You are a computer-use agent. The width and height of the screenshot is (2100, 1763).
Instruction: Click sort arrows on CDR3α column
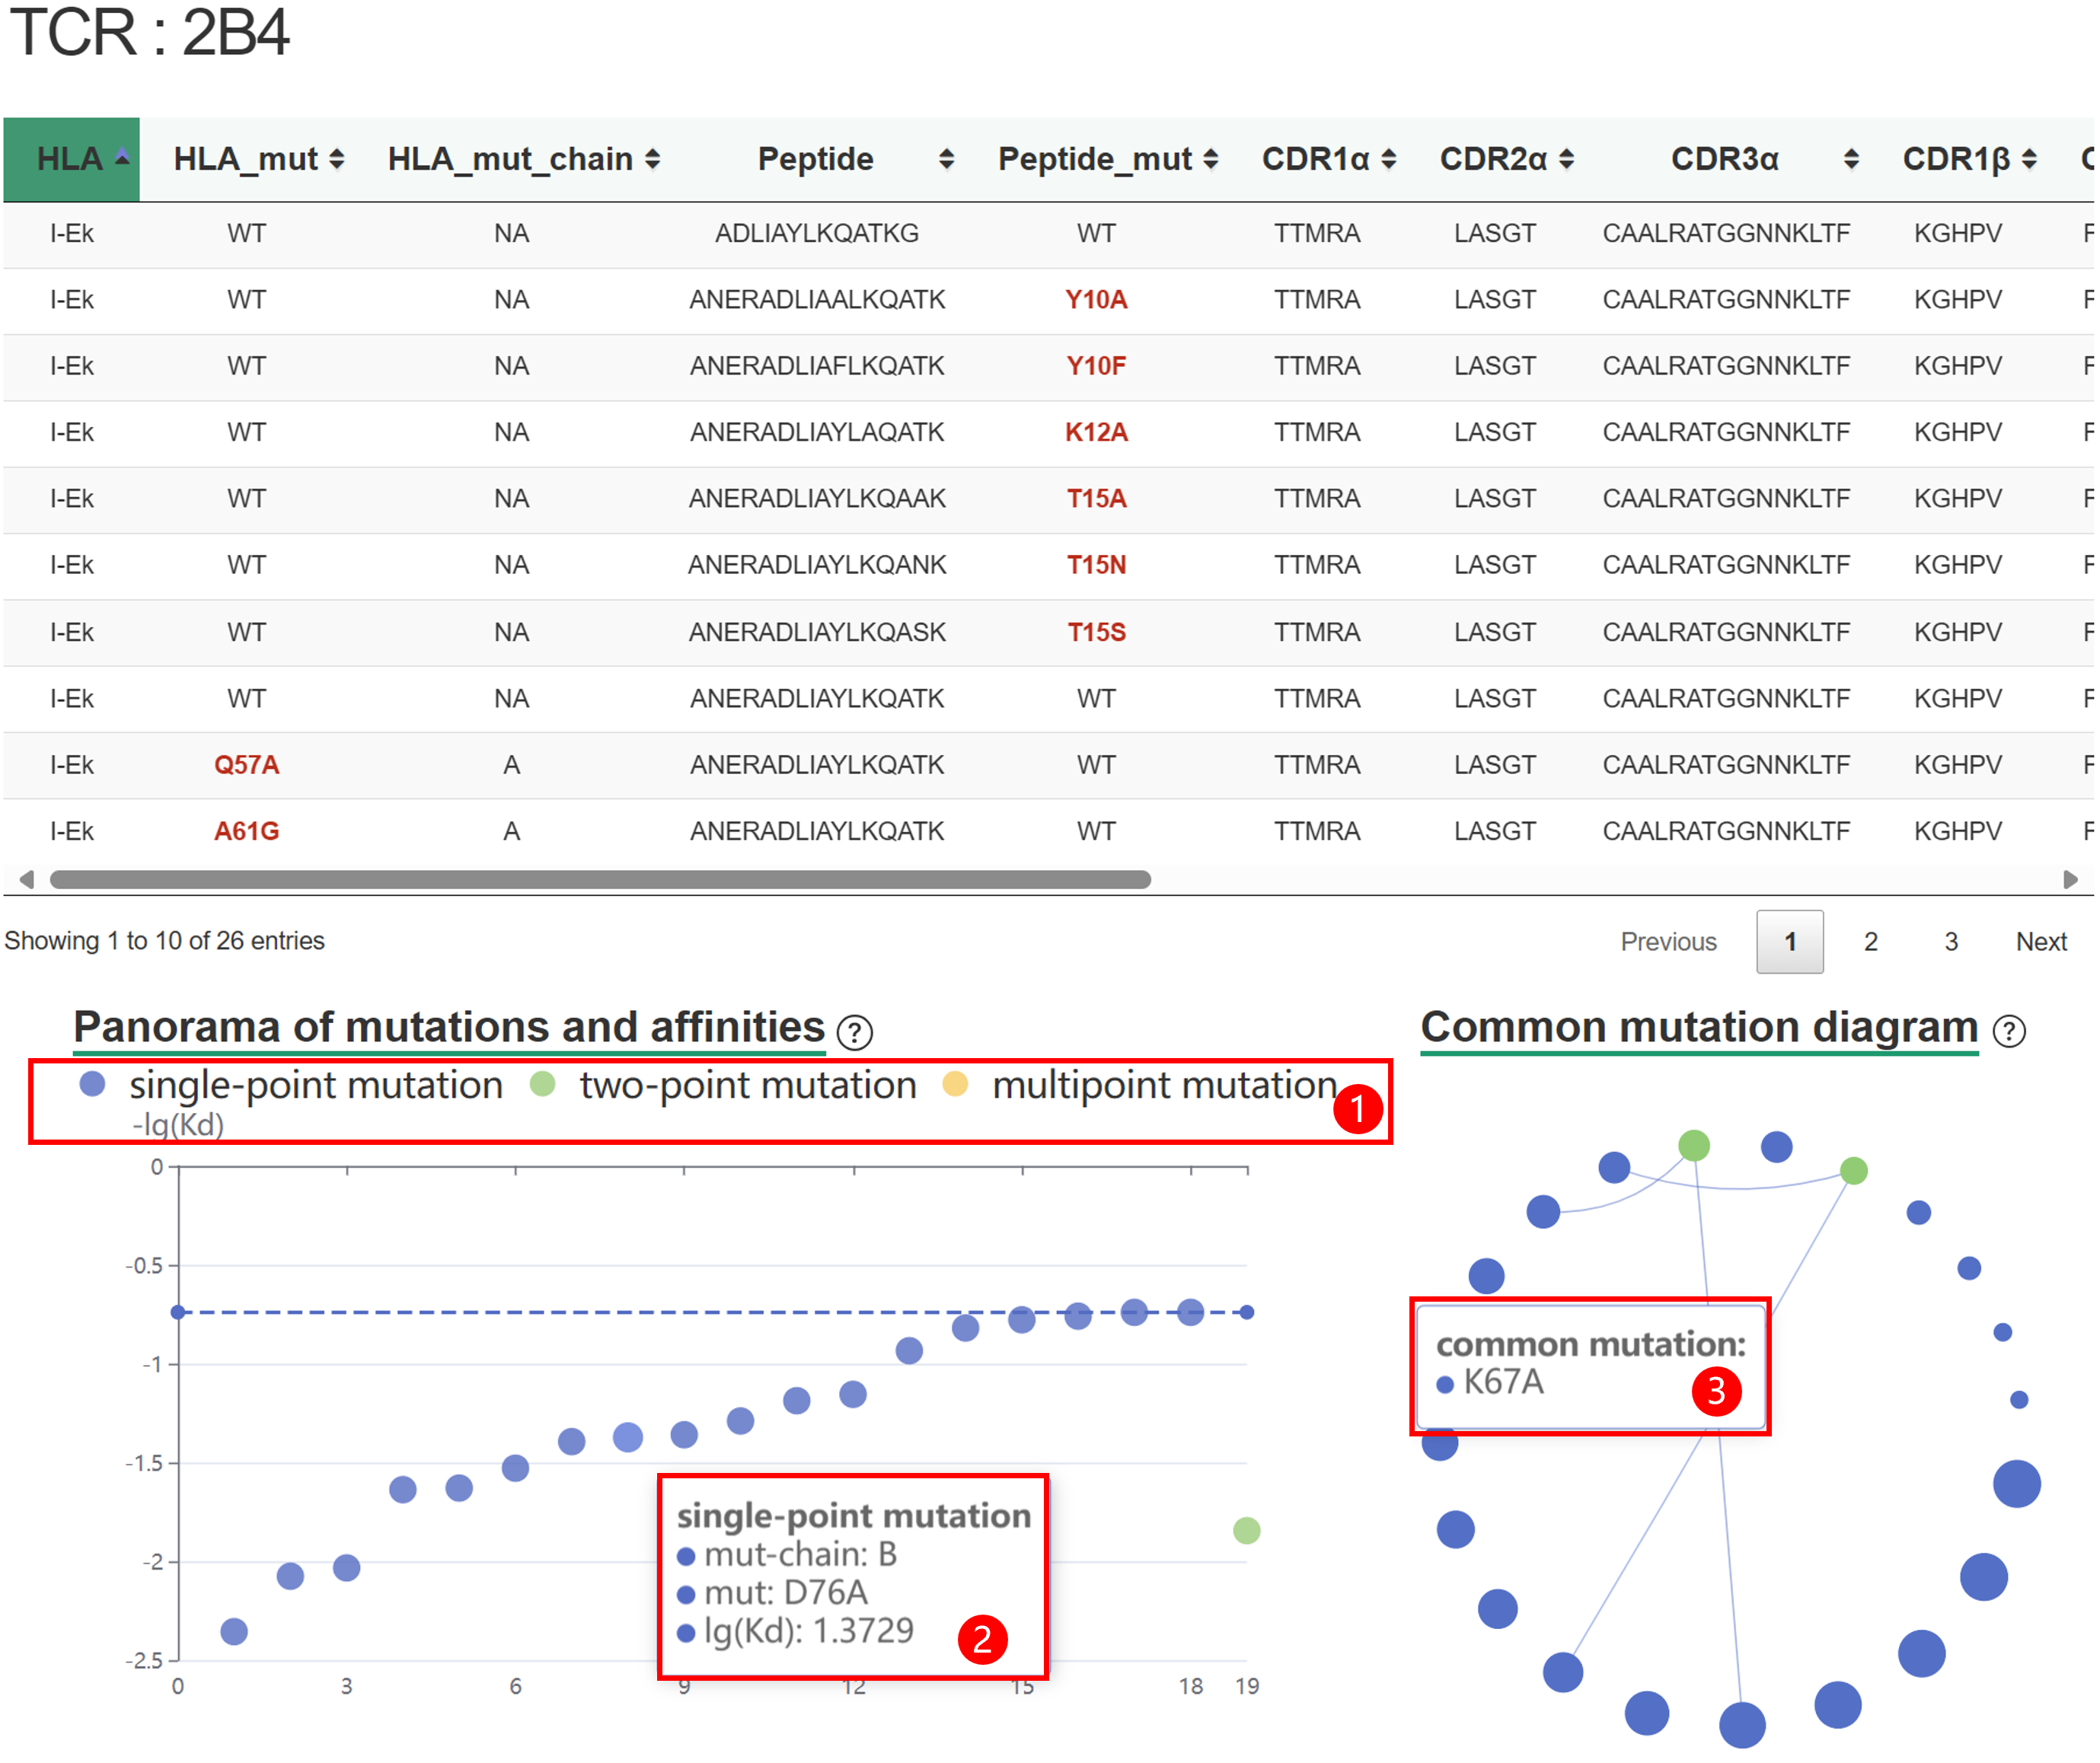pyautogui.click(x=1851, y=159)
